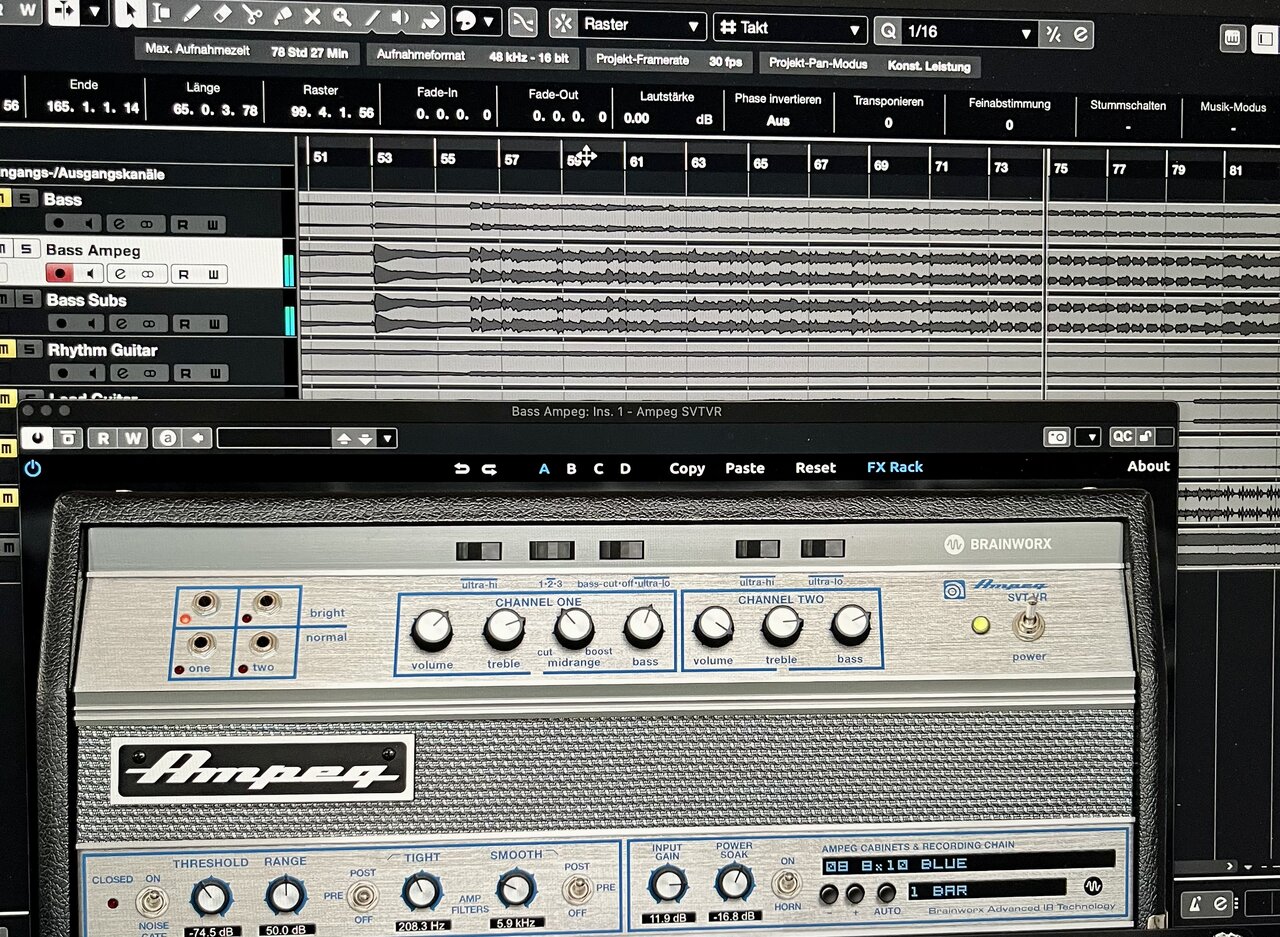Select the Zoom magnifier tool
Screen dimensions: 1280x937
[x=342, y=17]
